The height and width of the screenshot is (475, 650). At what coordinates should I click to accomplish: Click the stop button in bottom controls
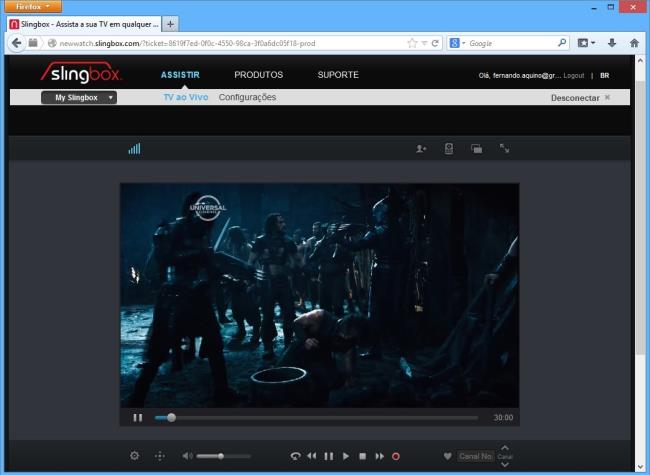click(362, 456)
